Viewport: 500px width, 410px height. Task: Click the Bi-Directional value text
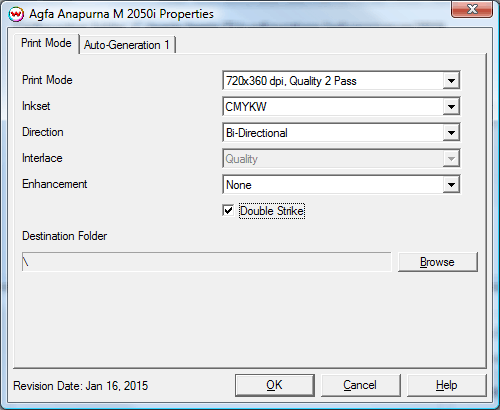pyautogui.click(x=257, y=133)
